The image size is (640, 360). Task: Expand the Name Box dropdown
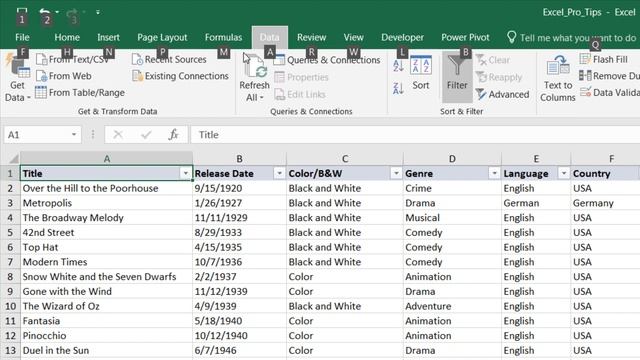click(x=74, y=135)
